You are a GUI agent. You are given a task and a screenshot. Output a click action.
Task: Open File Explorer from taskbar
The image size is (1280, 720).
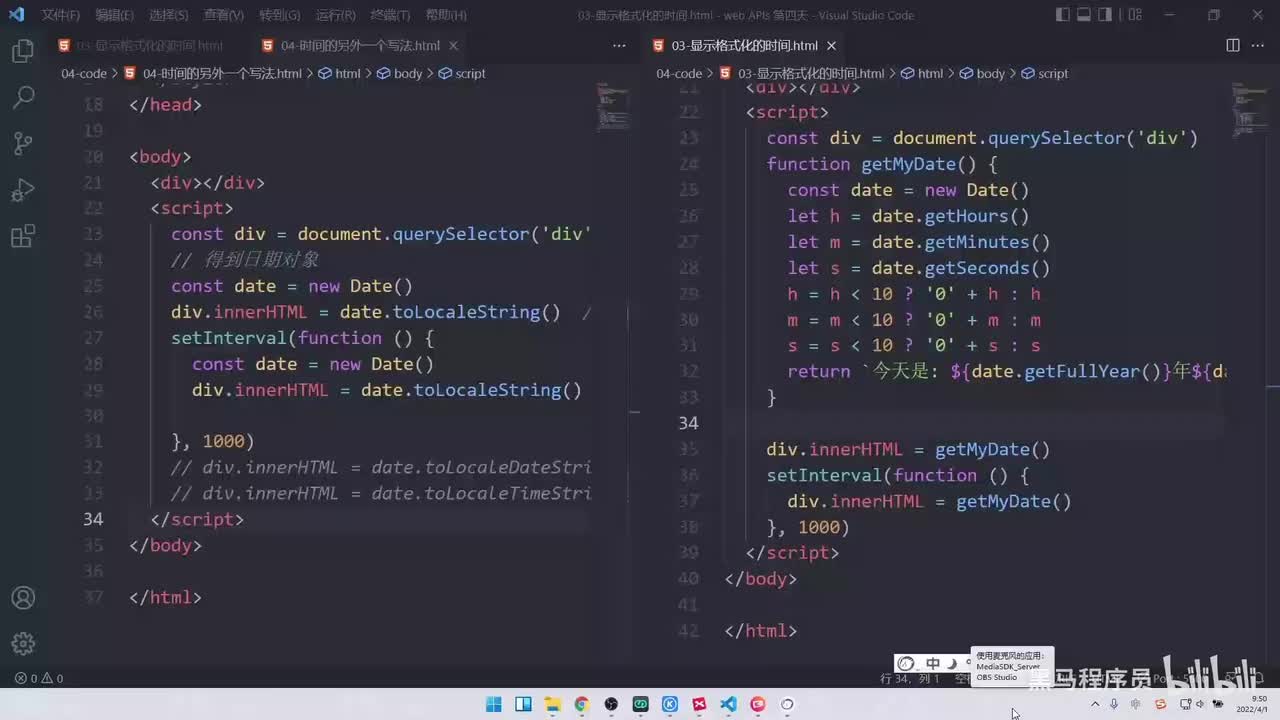click(x=552, y=704)
